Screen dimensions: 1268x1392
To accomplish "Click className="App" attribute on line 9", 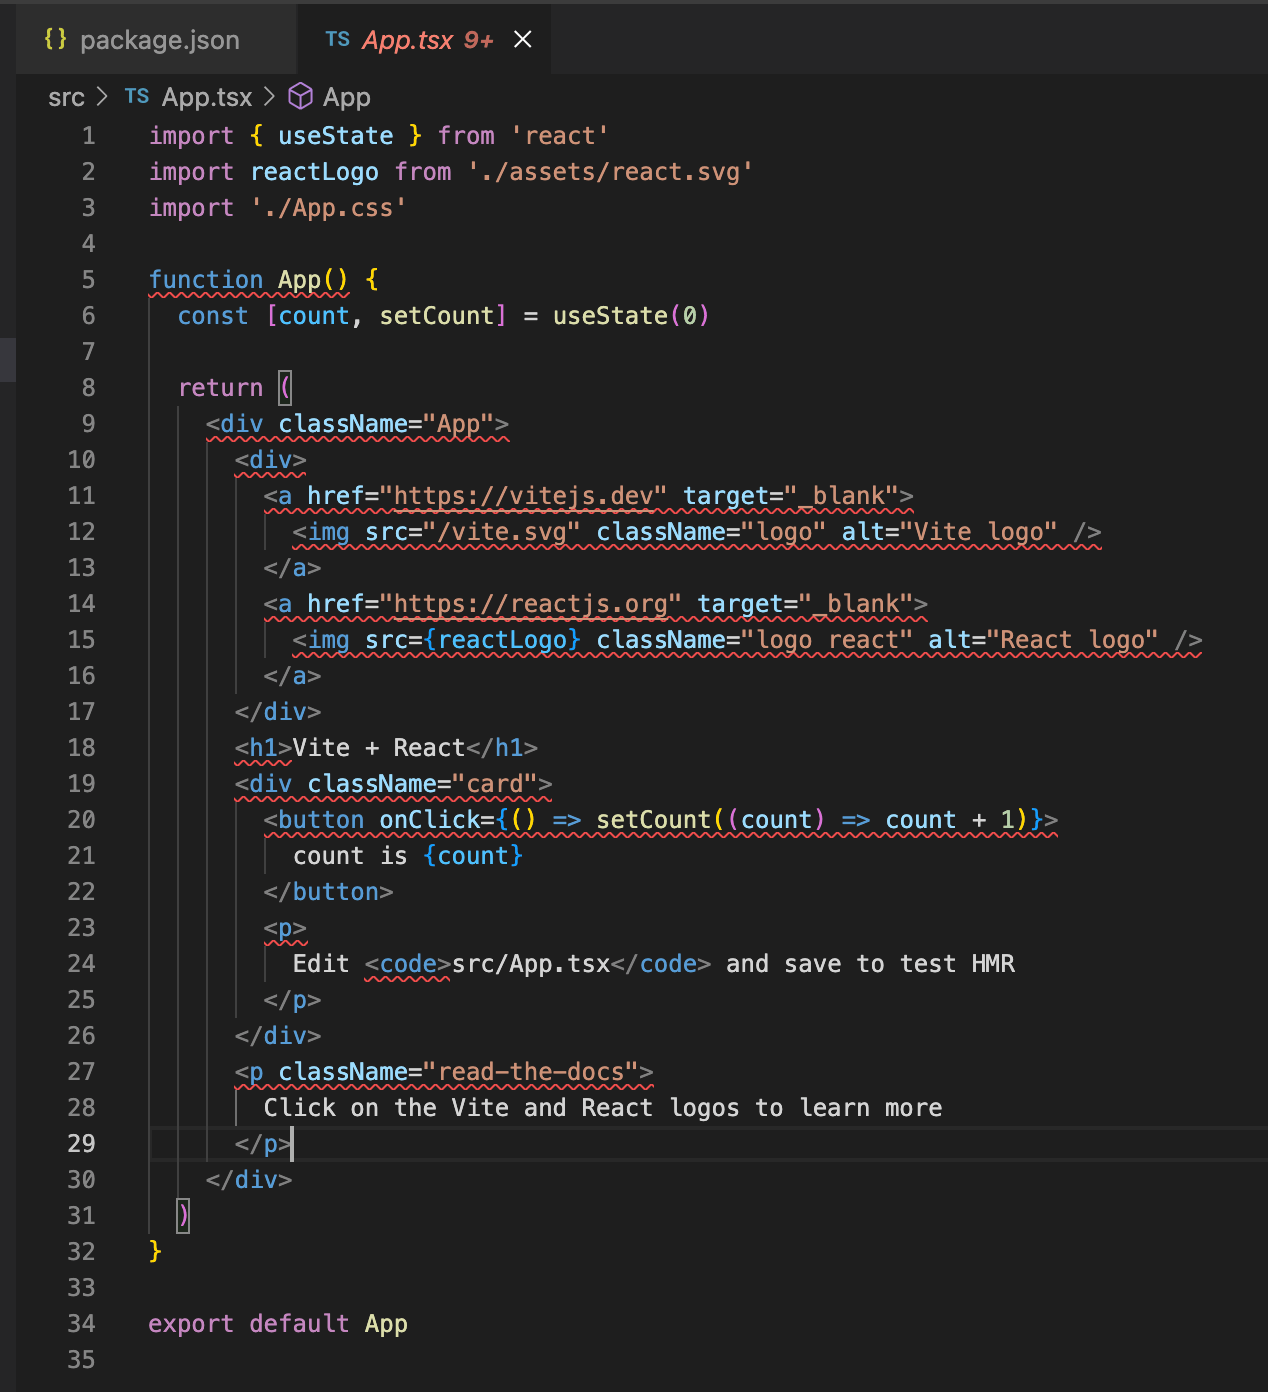I will pyautogui.click(x=387, y=424).
